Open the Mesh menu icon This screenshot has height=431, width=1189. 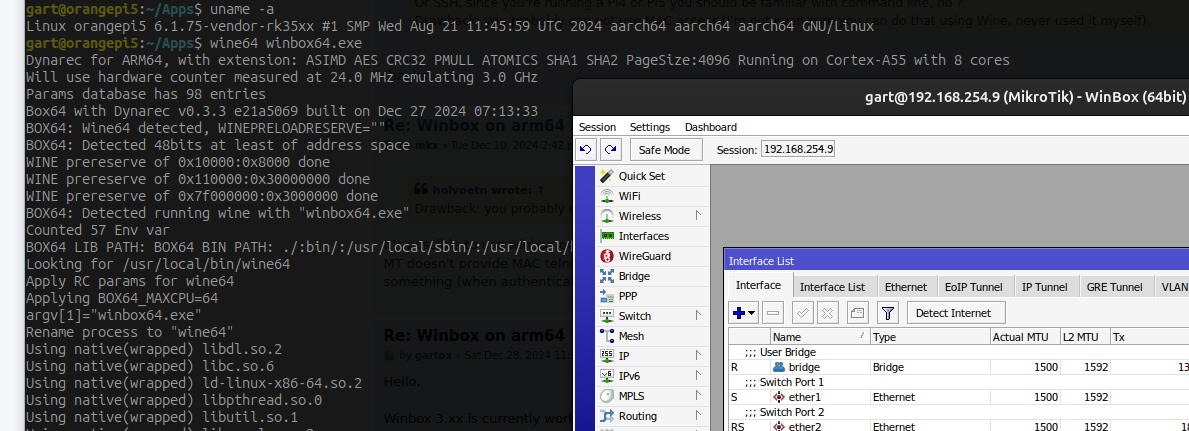coord(607,335)
